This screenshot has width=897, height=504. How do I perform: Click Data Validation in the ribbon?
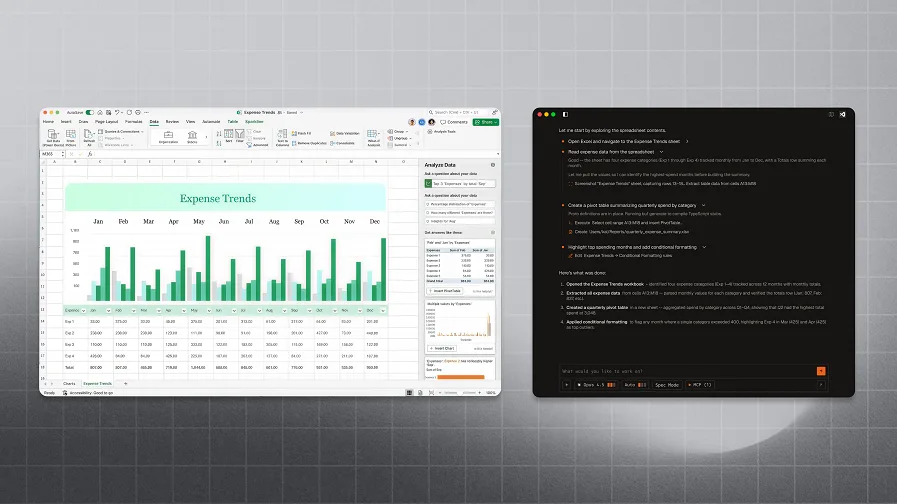pyautogui.click(x=344, y=133)
